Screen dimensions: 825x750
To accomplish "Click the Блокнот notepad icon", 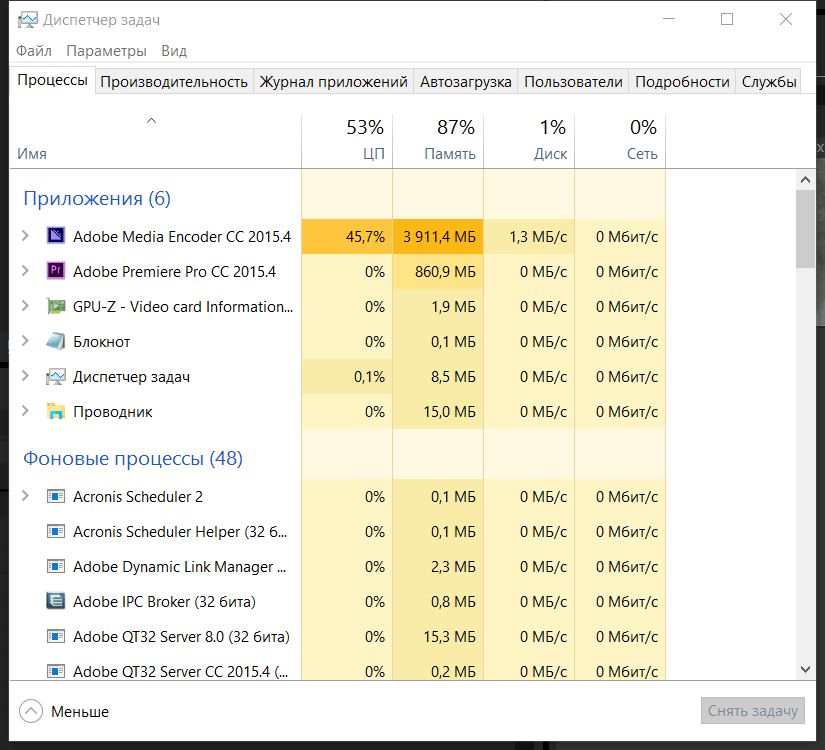I will [x=56, y=342].
